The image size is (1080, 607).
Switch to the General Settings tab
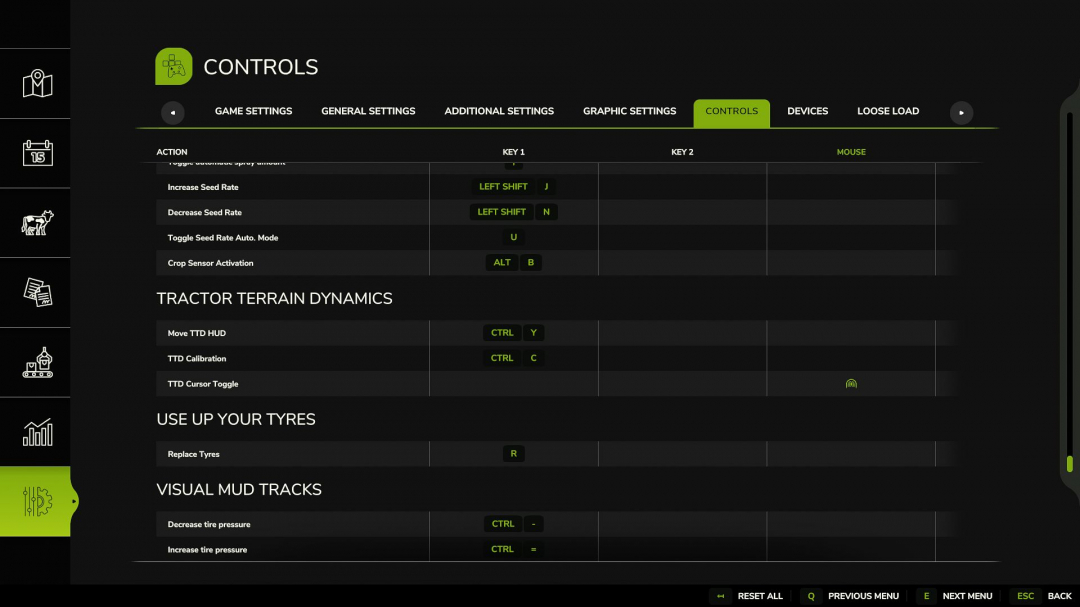pyautogui.click(x=368, y=111)
